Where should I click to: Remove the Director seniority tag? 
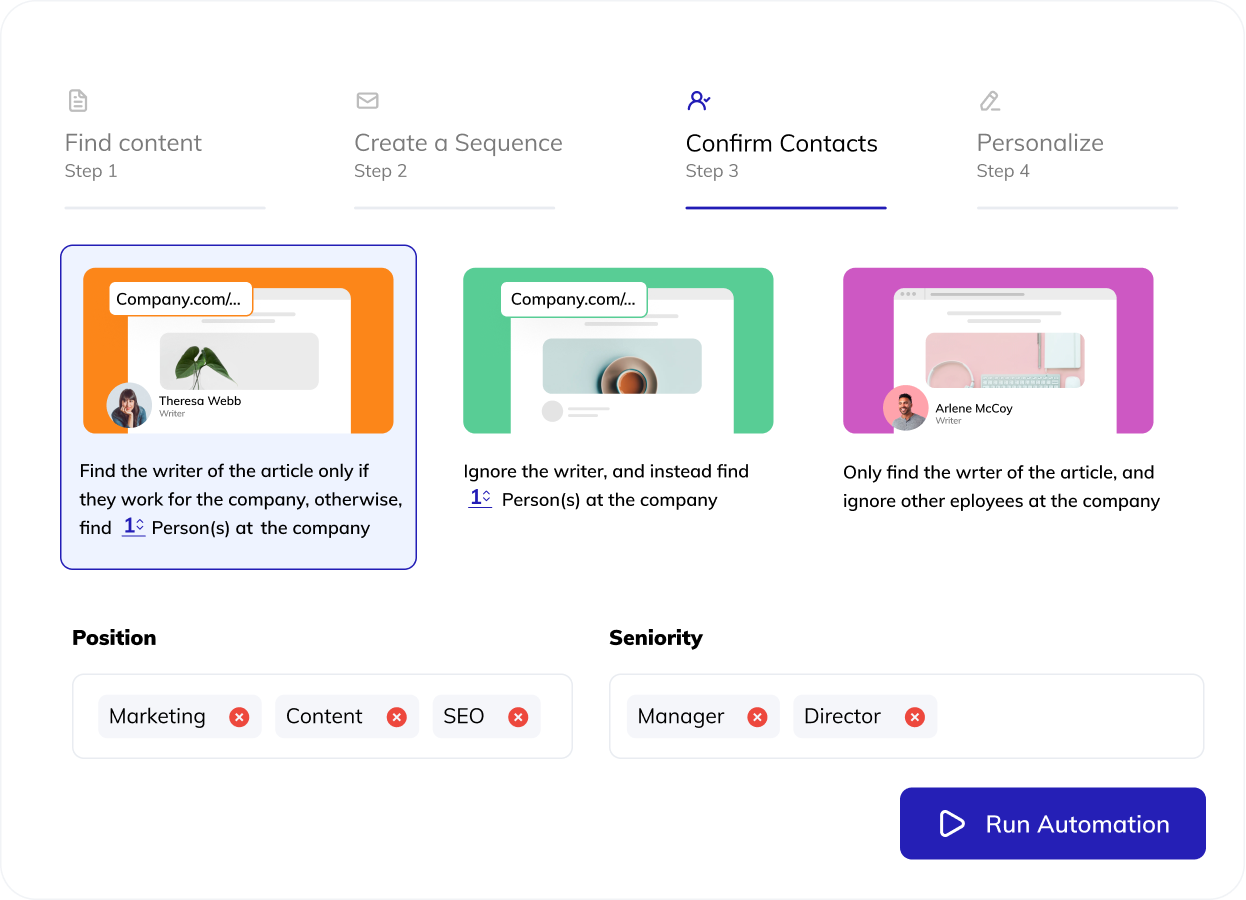pos(914,717)
